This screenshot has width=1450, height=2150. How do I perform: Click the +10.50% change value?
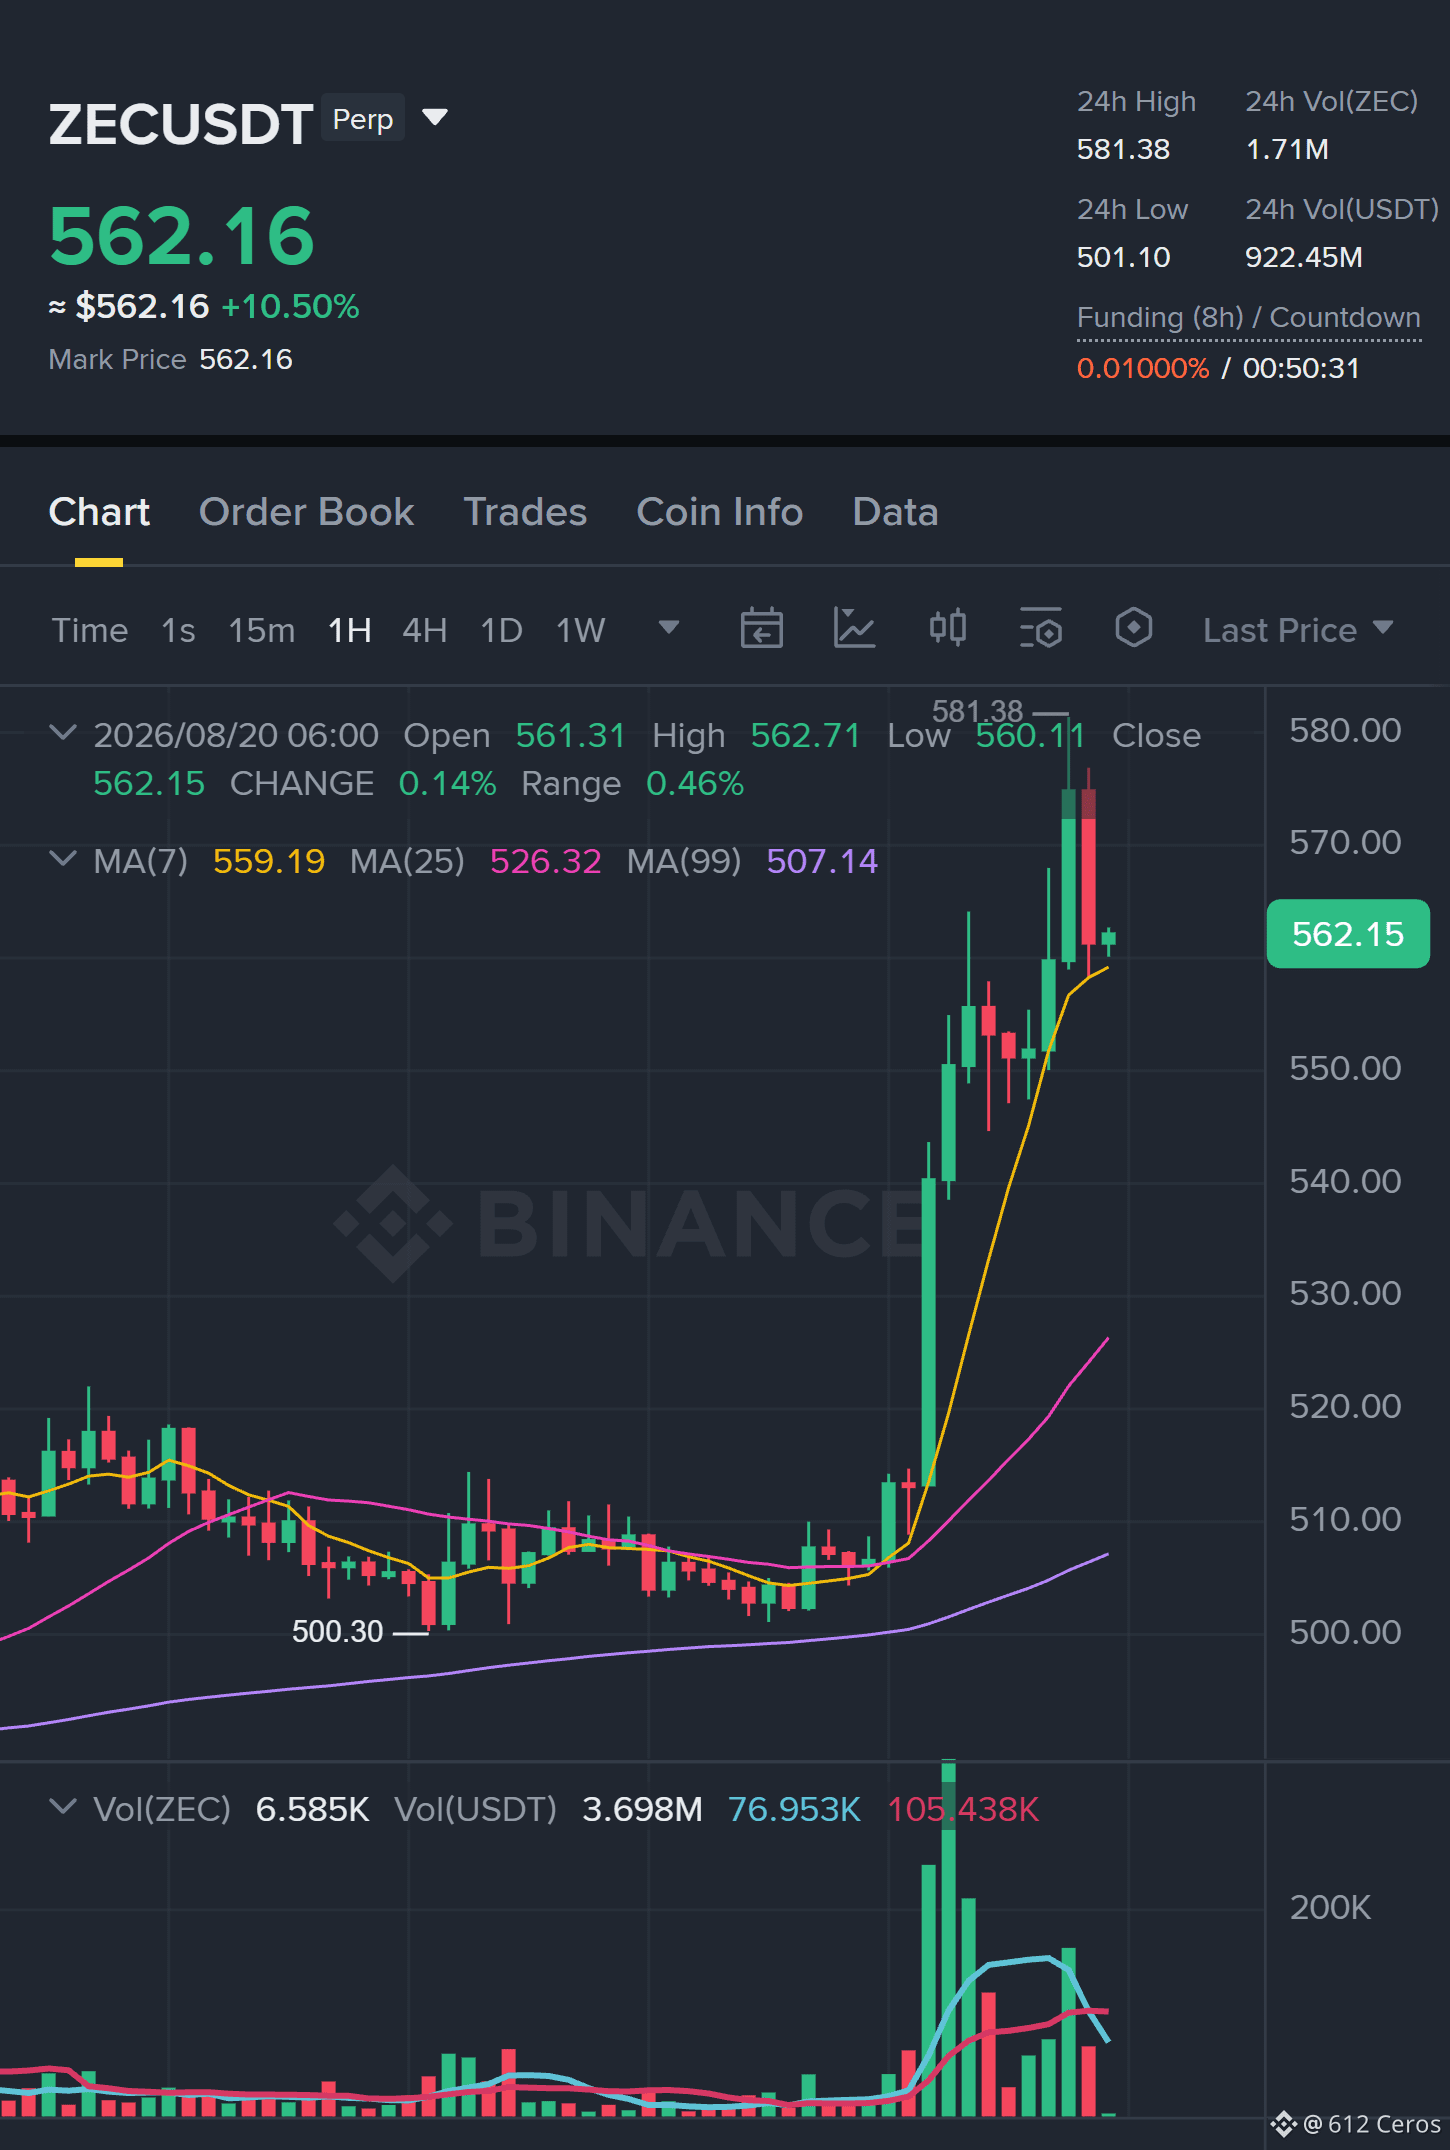290,306
